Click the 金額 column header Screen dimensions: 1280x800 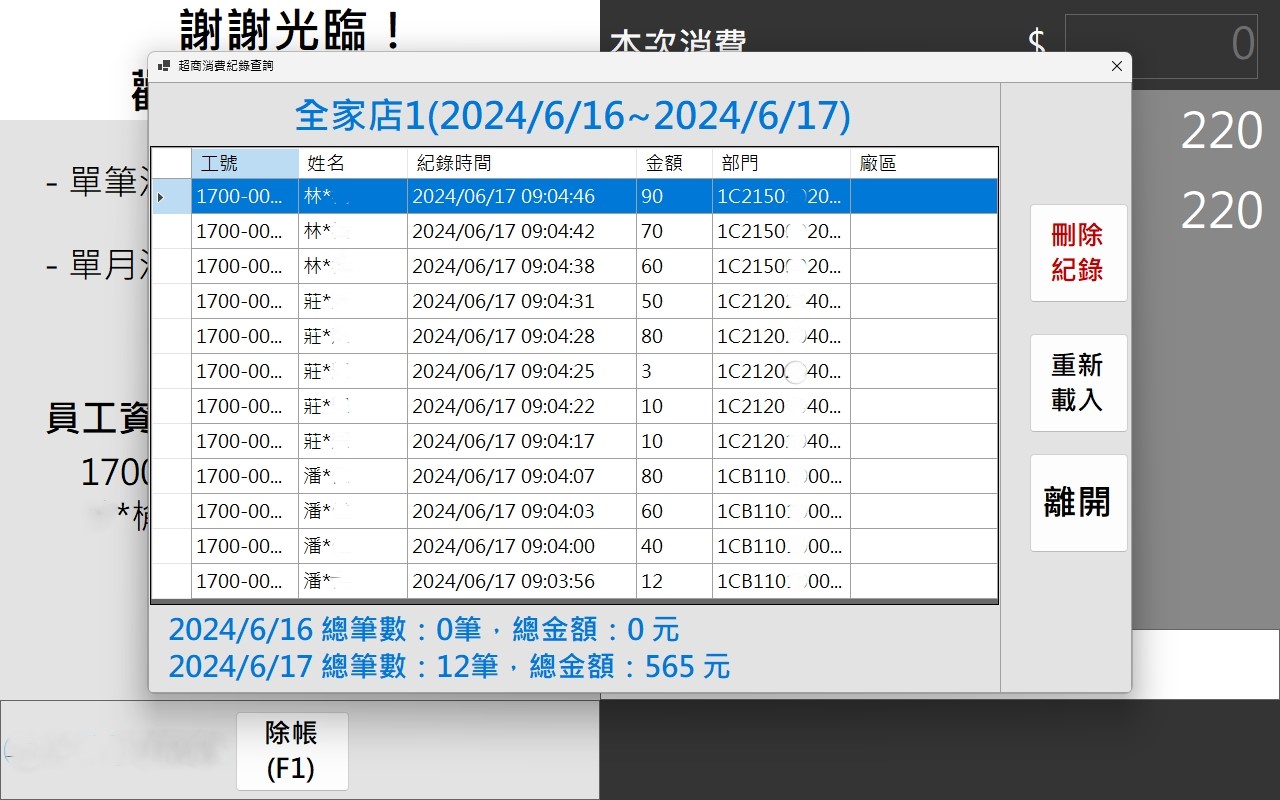[673, 163]
